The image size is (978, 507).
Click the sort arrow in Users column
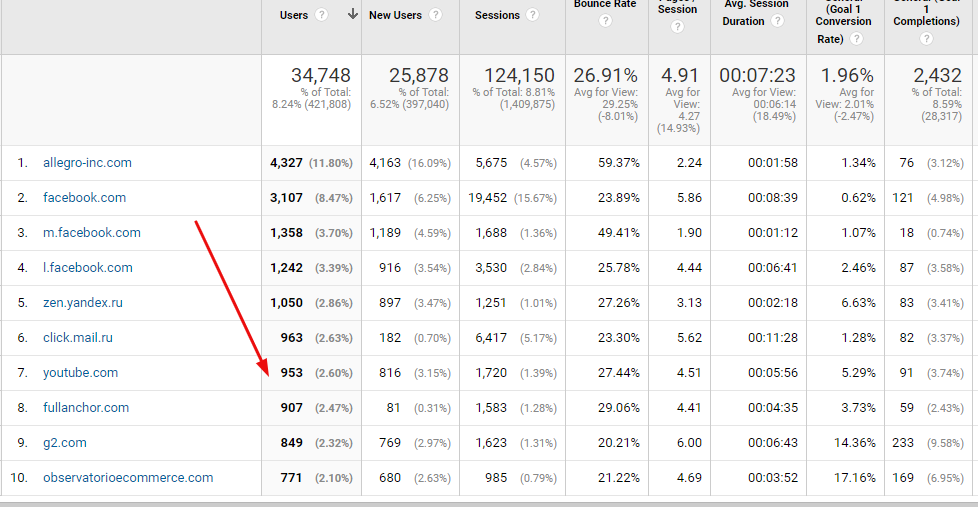click(x=353, y=14)
